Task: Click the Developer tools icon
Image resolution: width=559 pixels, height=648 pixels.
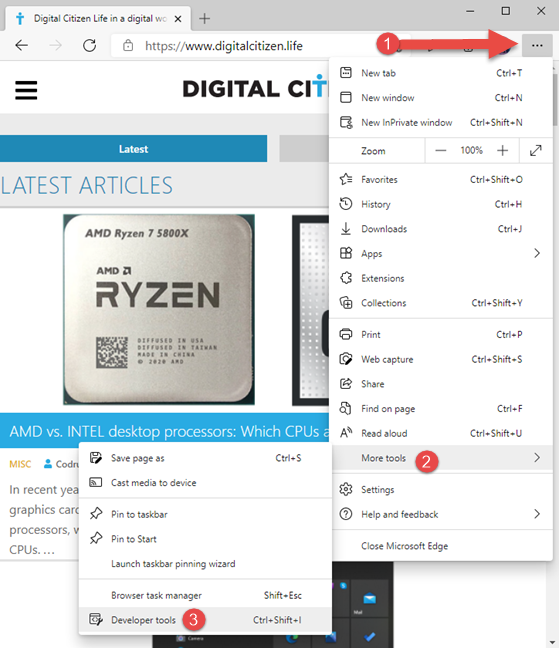Action: (x=96, y=619)
